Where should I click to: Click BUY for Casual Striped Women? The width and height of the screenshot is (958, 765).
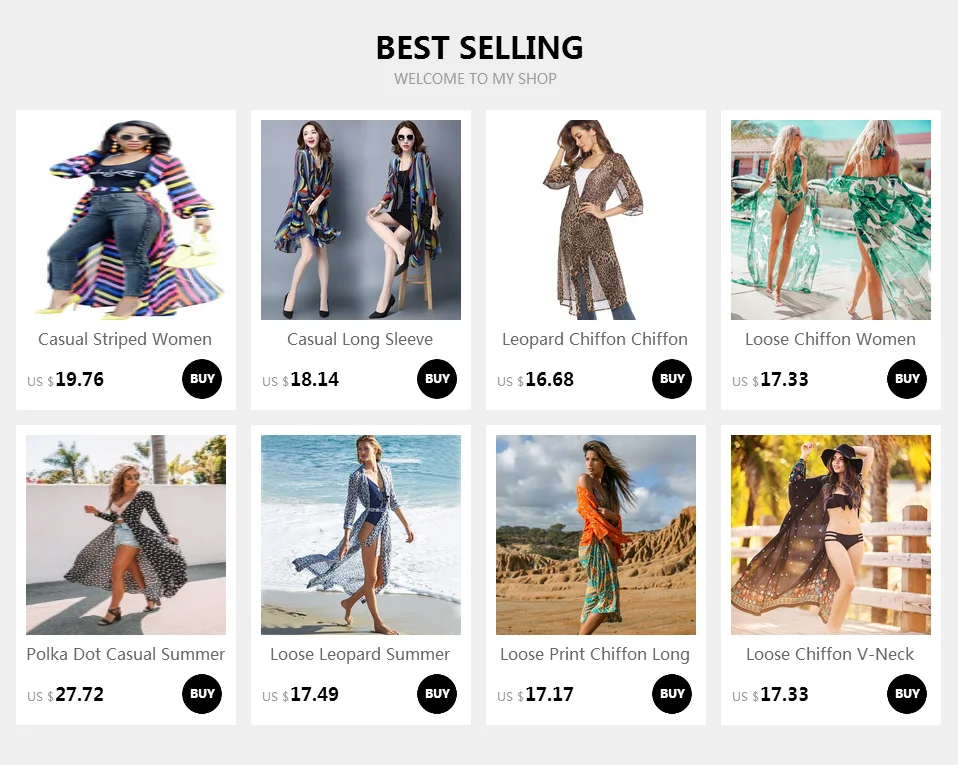[x=202, y=379]
